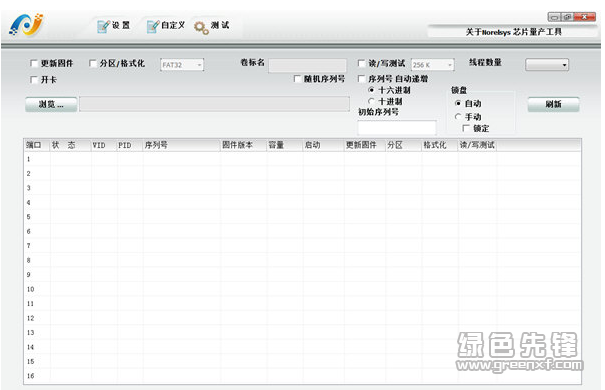Select port row 2

(x=302, y=174)
